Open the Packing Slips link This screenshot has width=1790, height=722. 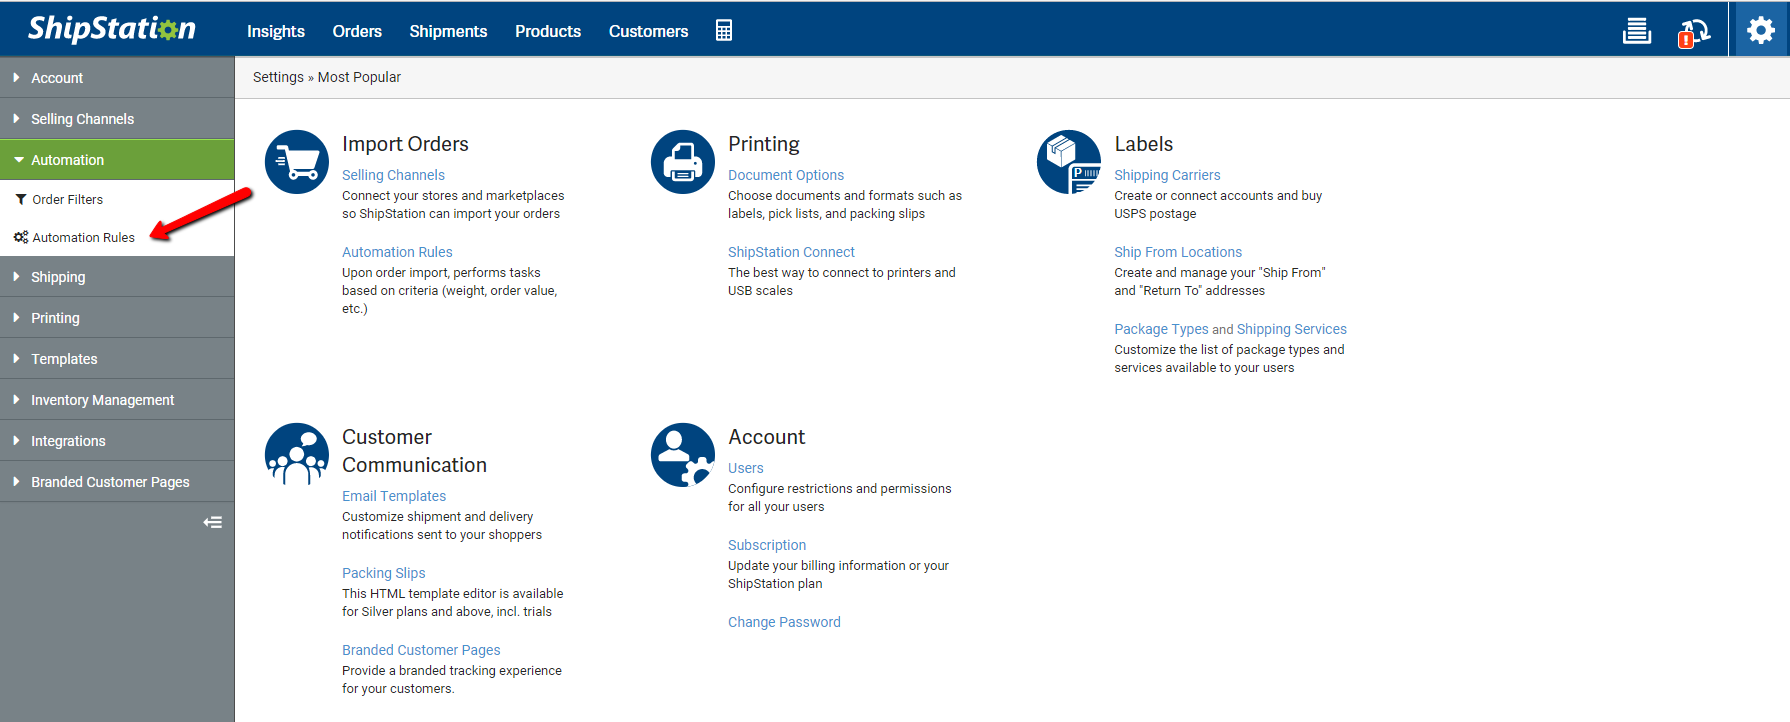point(384,573)
